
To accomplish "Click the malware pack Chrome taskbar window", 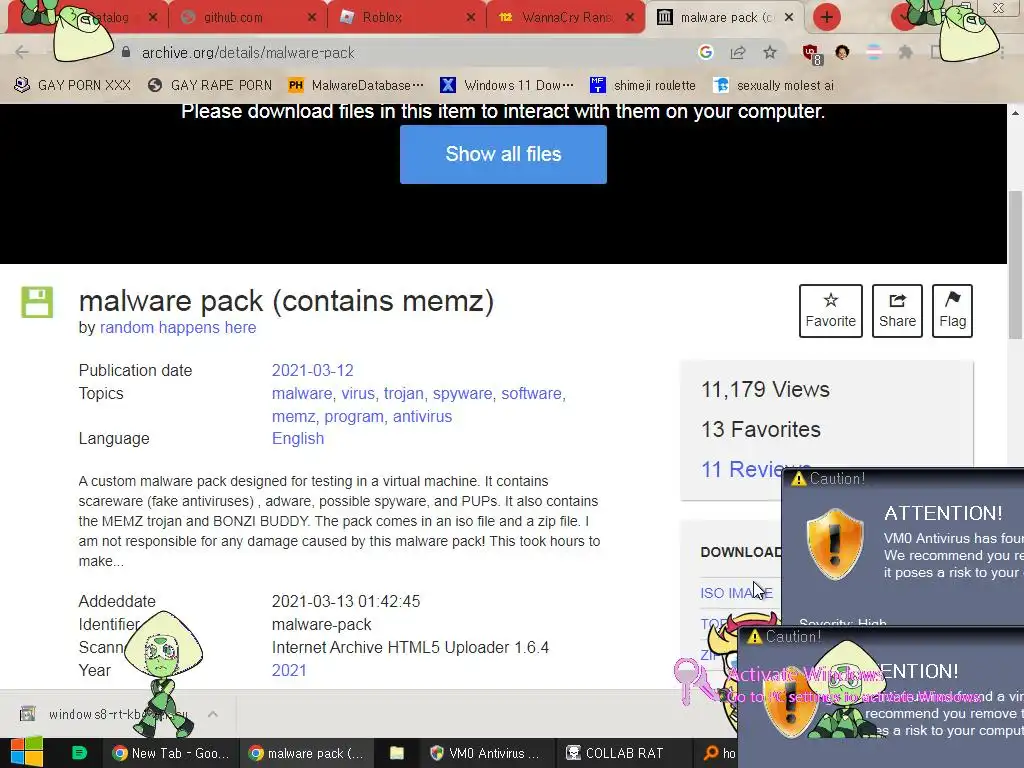I will (x=306, y=753).
